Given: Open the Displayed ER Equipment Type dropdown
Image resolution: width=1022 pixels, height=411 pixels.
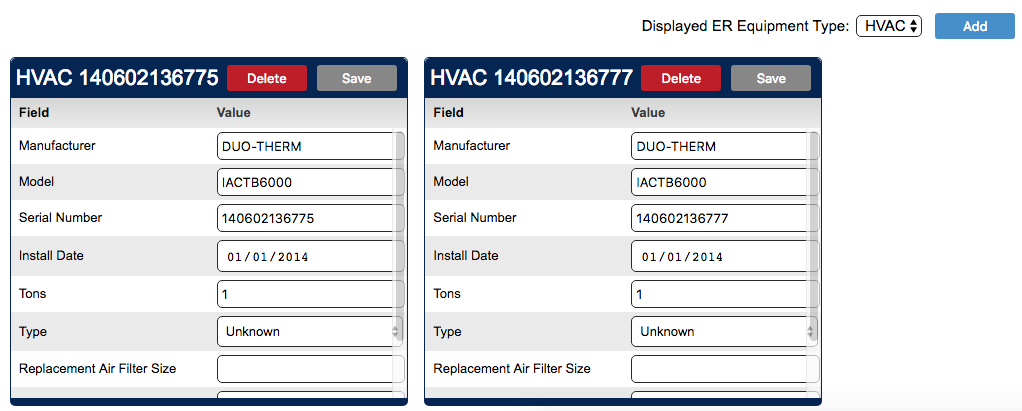Looking at the screenshot, I should tap(888, 26).
